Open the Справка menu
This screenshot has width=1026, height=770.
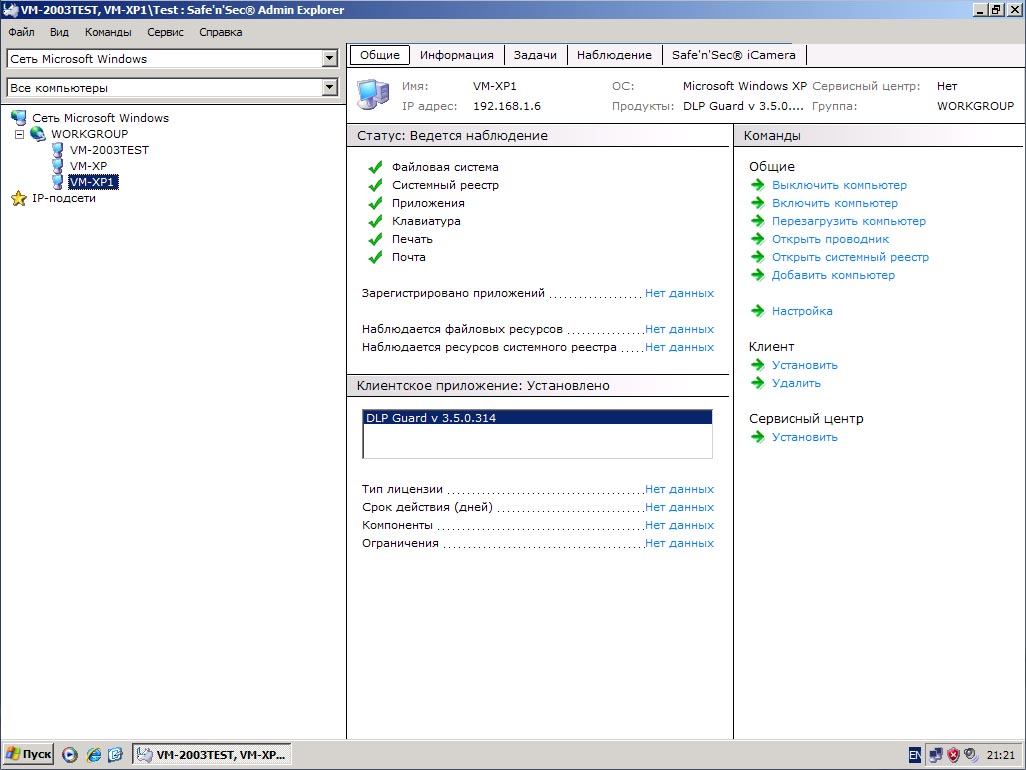coord(221,32)
